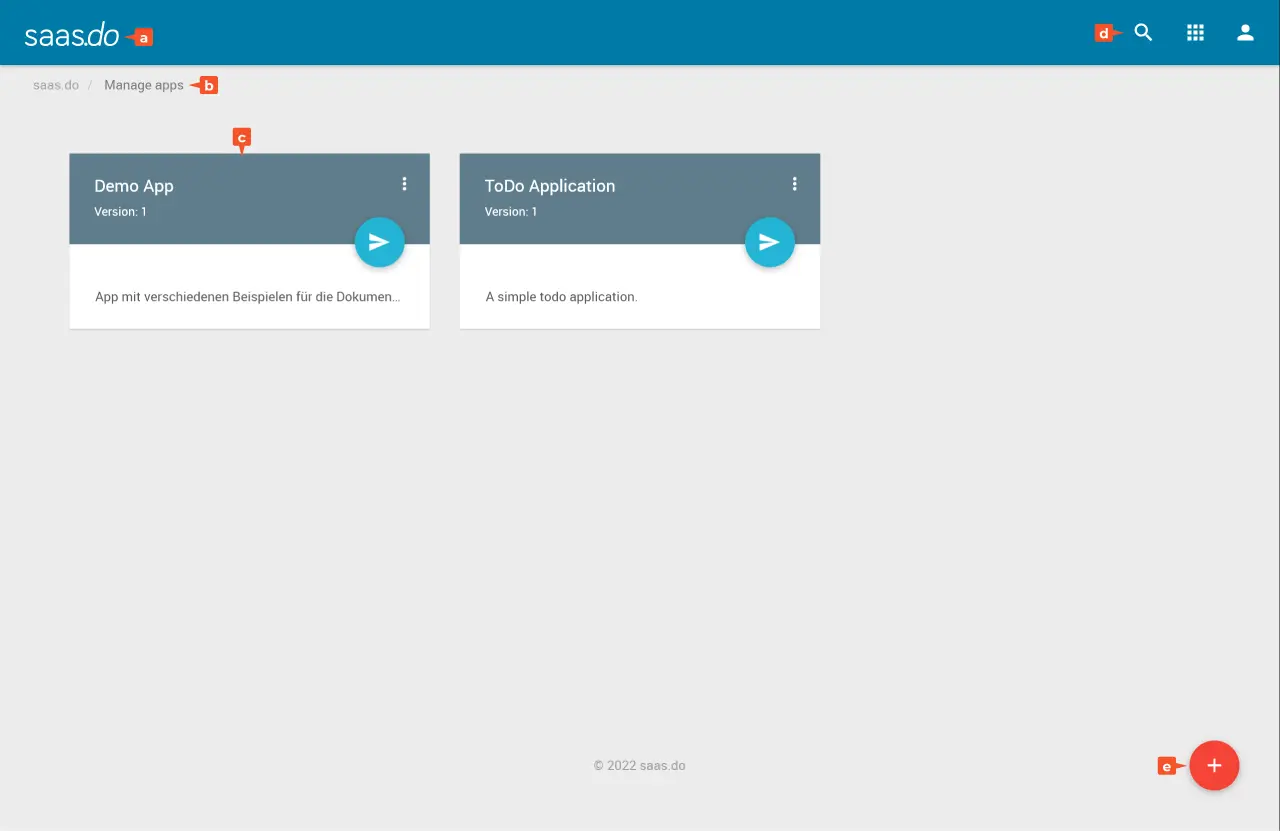The image size is (1280, 831).
Task: Add a new app with the red plus button
Action: [x=1214, y=766]
